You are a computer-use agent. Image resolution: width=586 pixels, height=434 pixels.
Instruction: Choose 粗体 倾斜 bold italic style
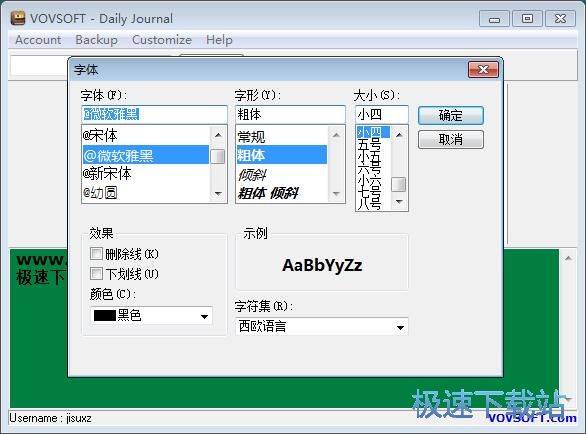point(281,193)
